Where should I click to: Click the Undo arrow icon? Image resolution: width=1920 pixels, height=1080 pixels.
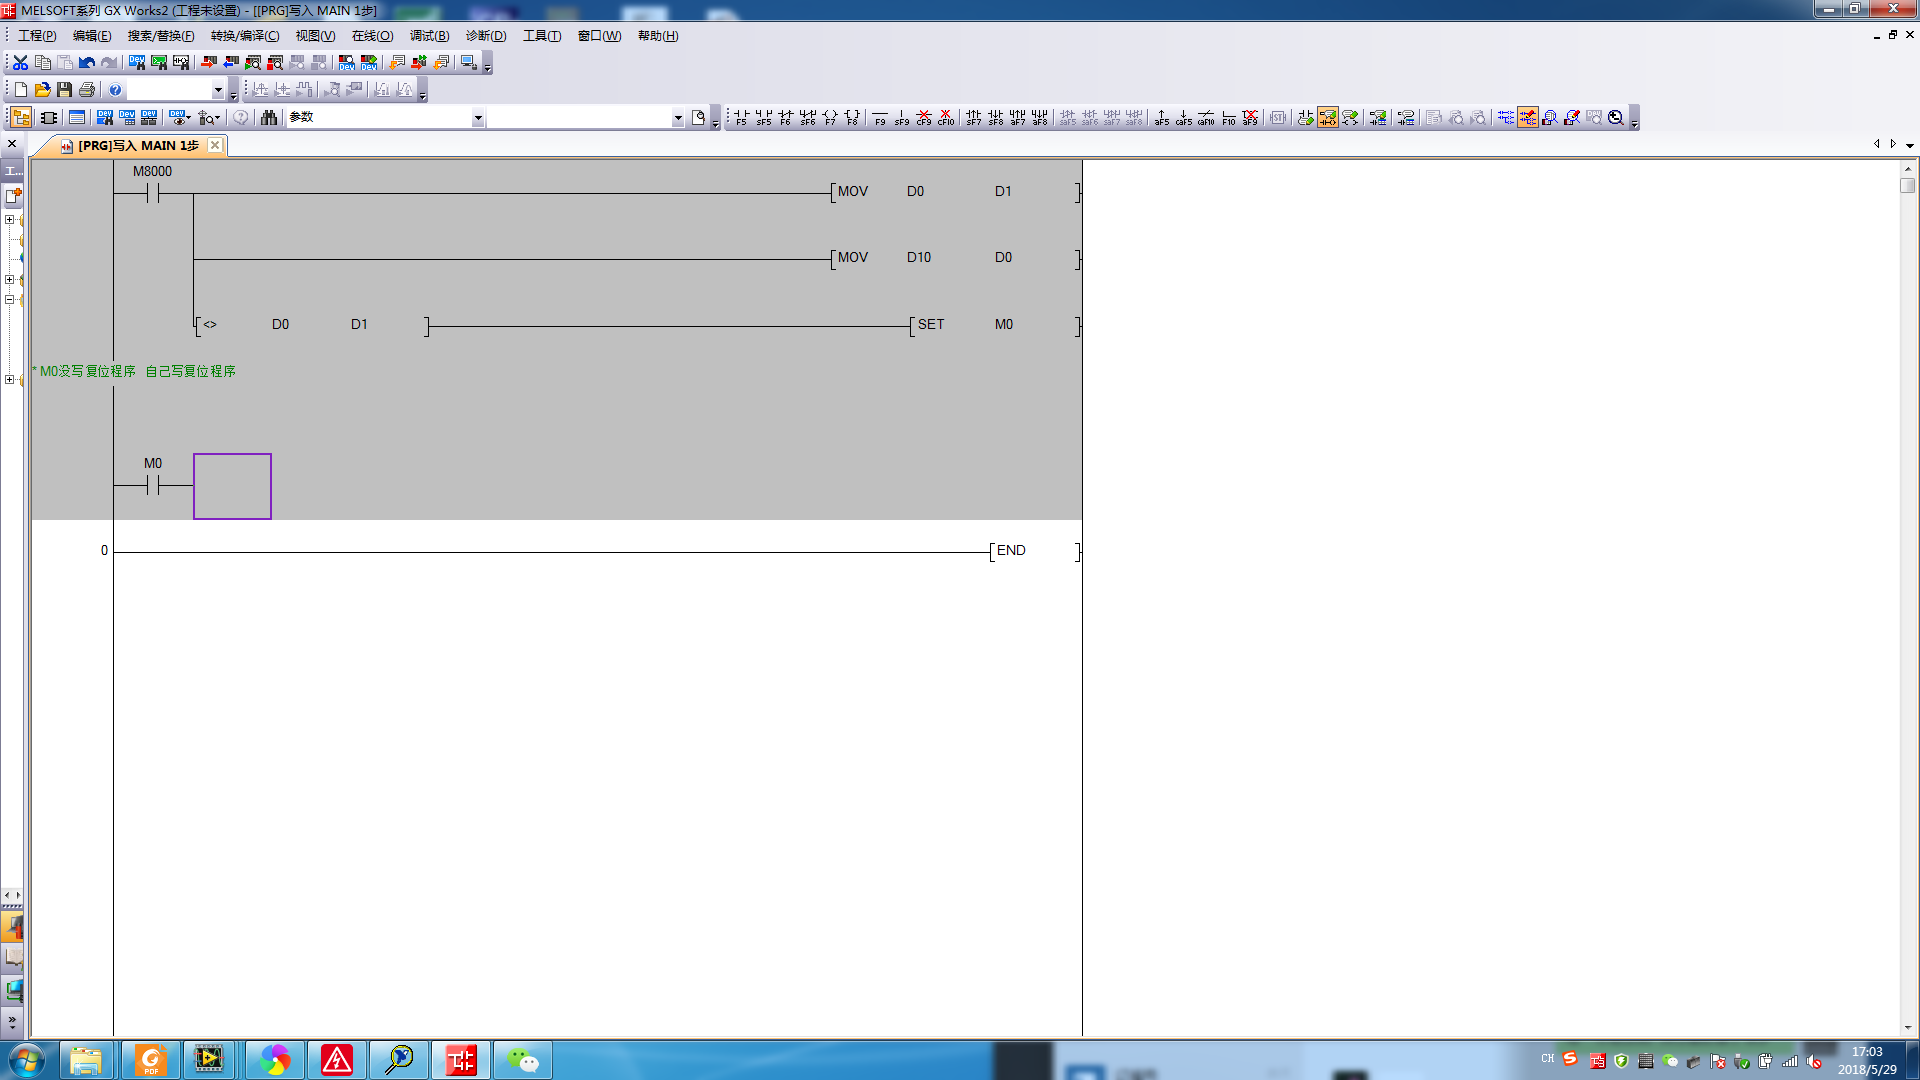tap(87, 62)
